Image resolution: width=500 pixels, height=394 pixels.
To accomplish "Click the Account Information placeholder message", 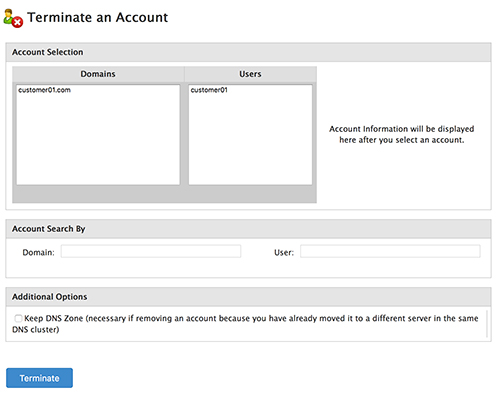I will pyautogui.click(x=402, y=134).
